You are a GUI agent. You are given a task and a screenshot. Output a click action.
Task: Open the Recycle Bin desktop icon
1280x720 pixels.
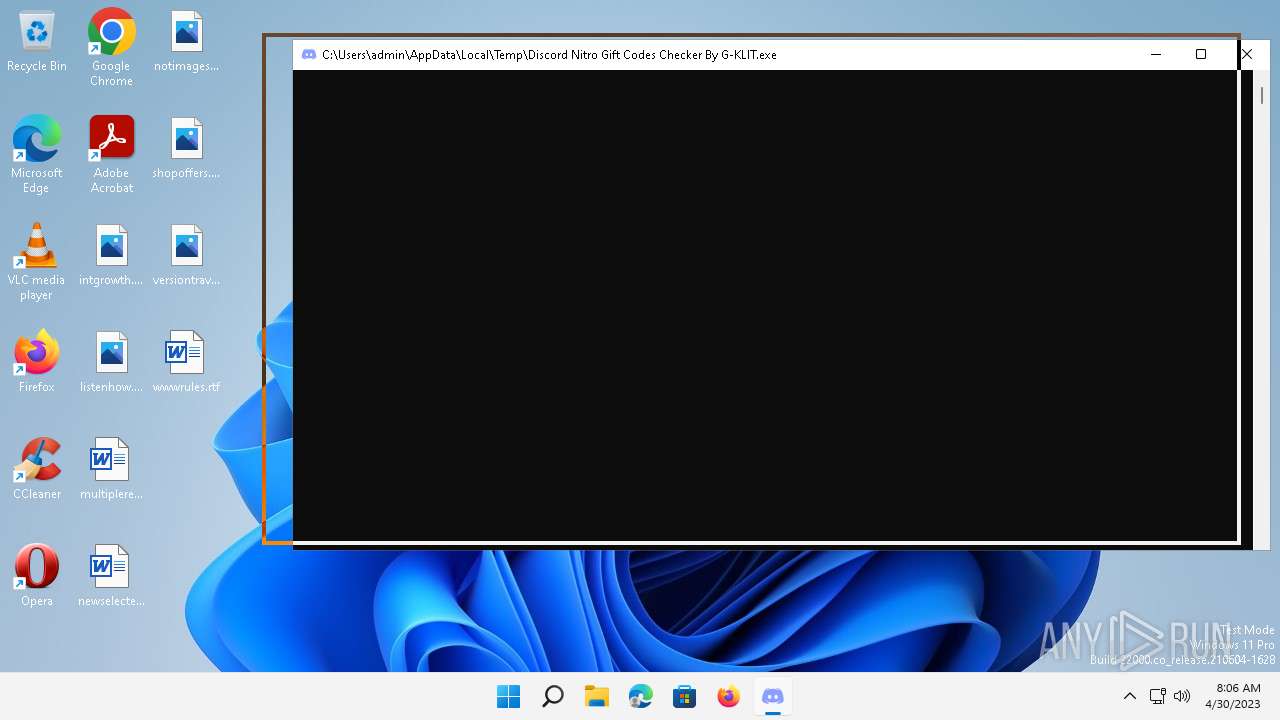pos(37,42)
